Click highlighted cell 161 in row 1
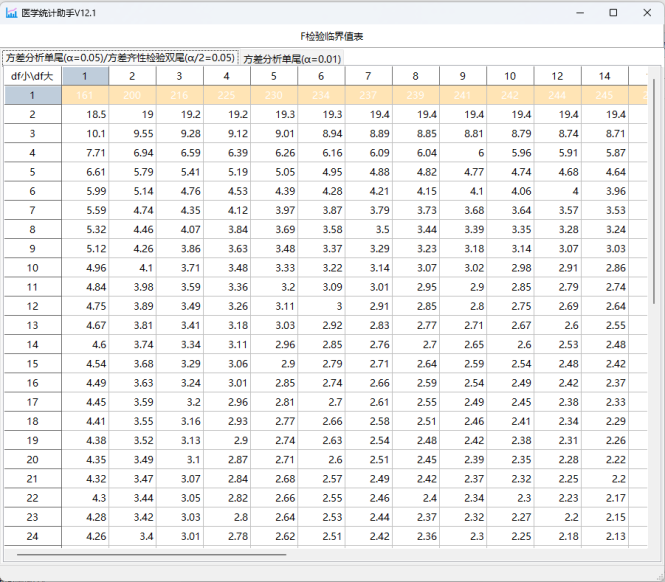 click(85, 95)
